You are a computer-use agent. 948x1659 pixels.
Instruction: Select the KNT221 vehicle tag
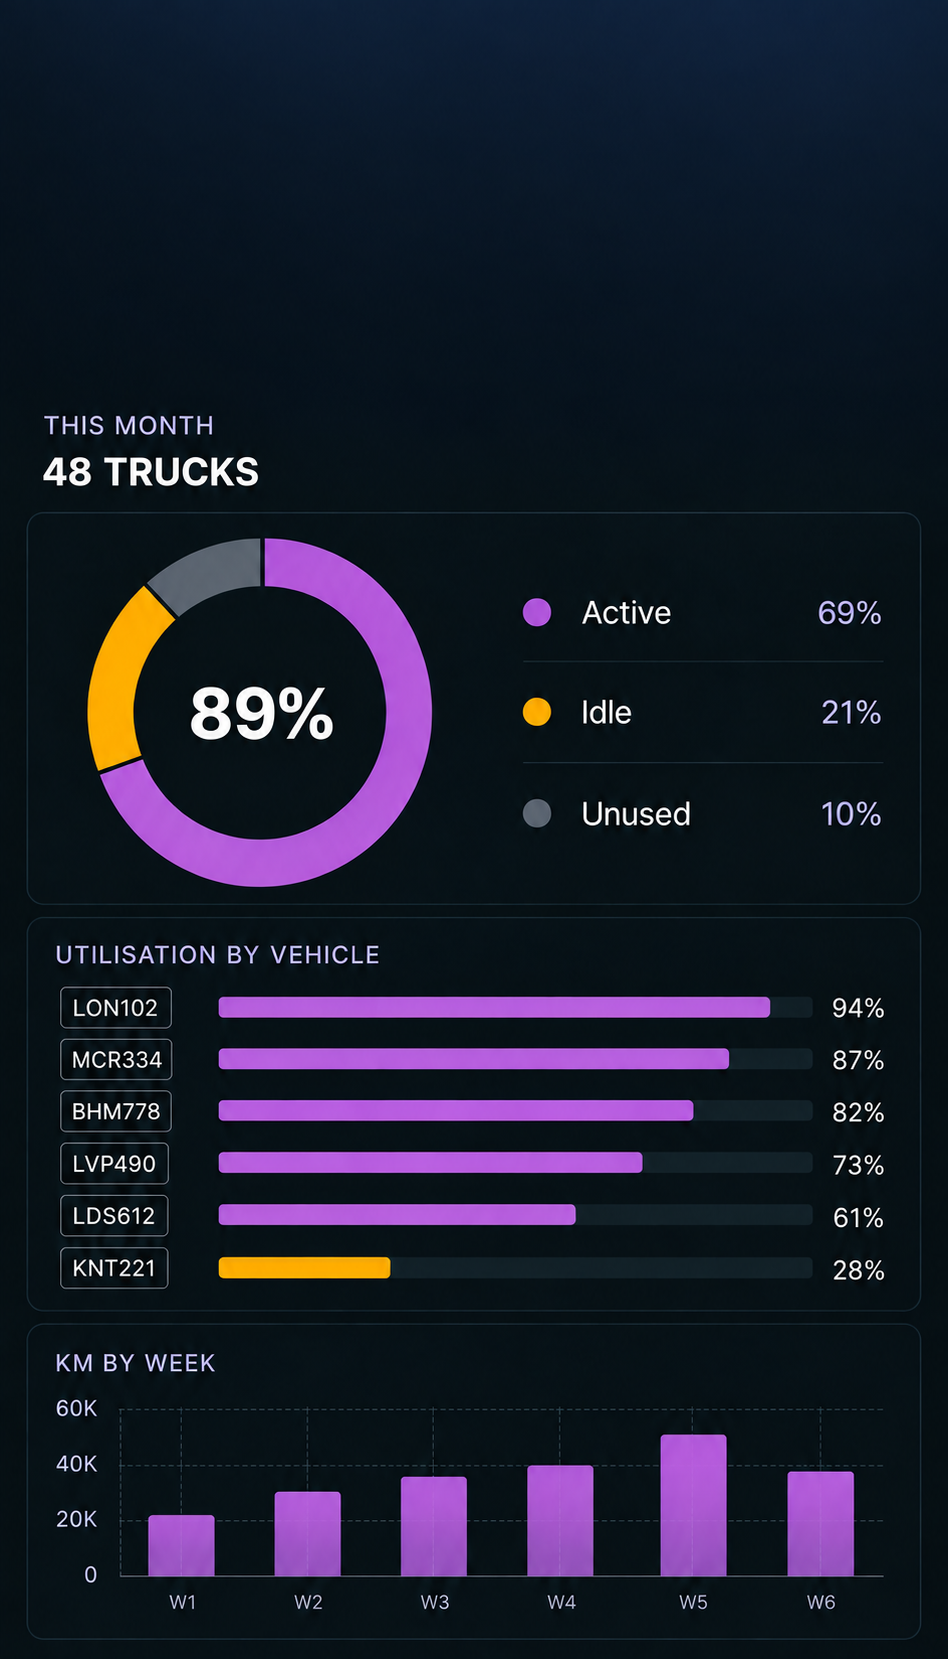tap(114, 1268)
